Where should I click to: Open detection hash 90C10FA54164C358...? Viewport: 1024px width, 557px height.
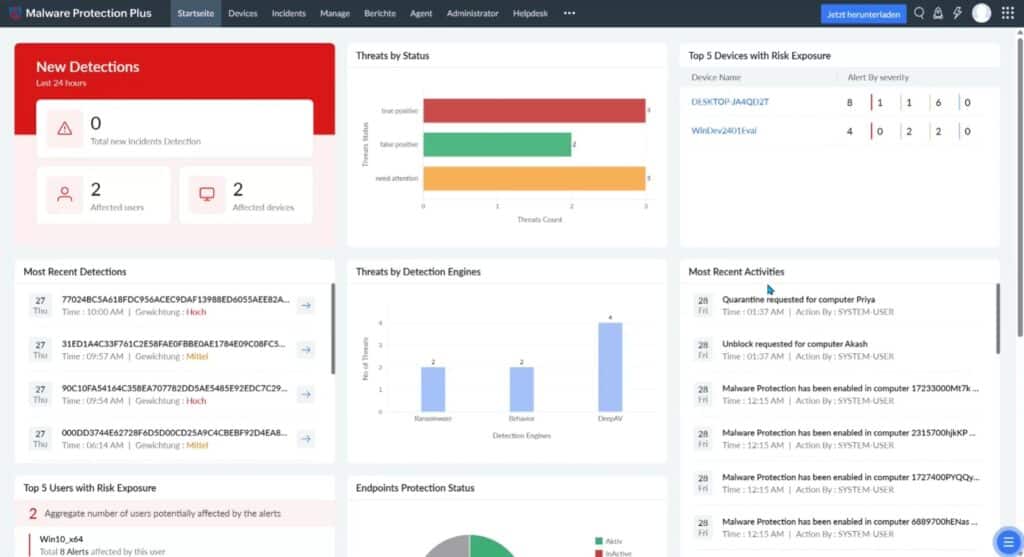click(x=174, y=388)
